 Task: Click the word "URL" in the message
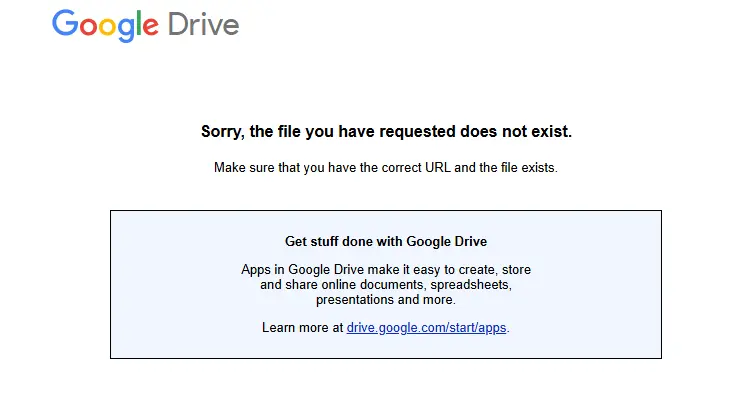(437, 168)
